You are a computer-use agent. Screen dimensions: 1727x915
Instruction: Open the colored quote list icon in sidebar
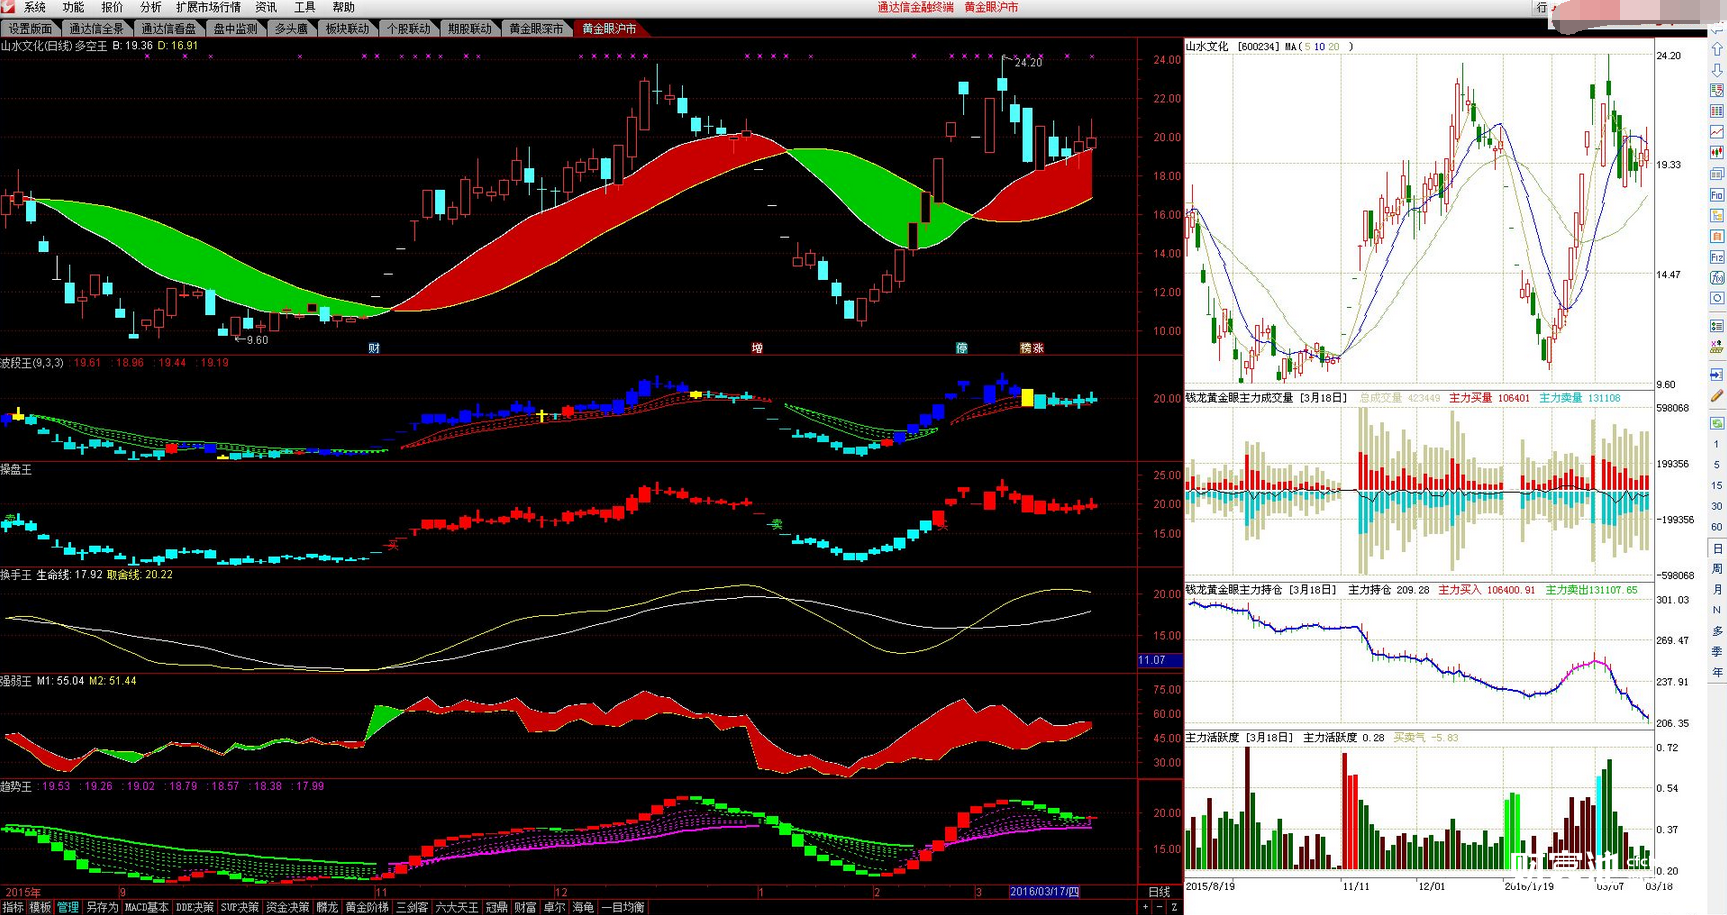pyautogui.click(x=1717, y=91)
